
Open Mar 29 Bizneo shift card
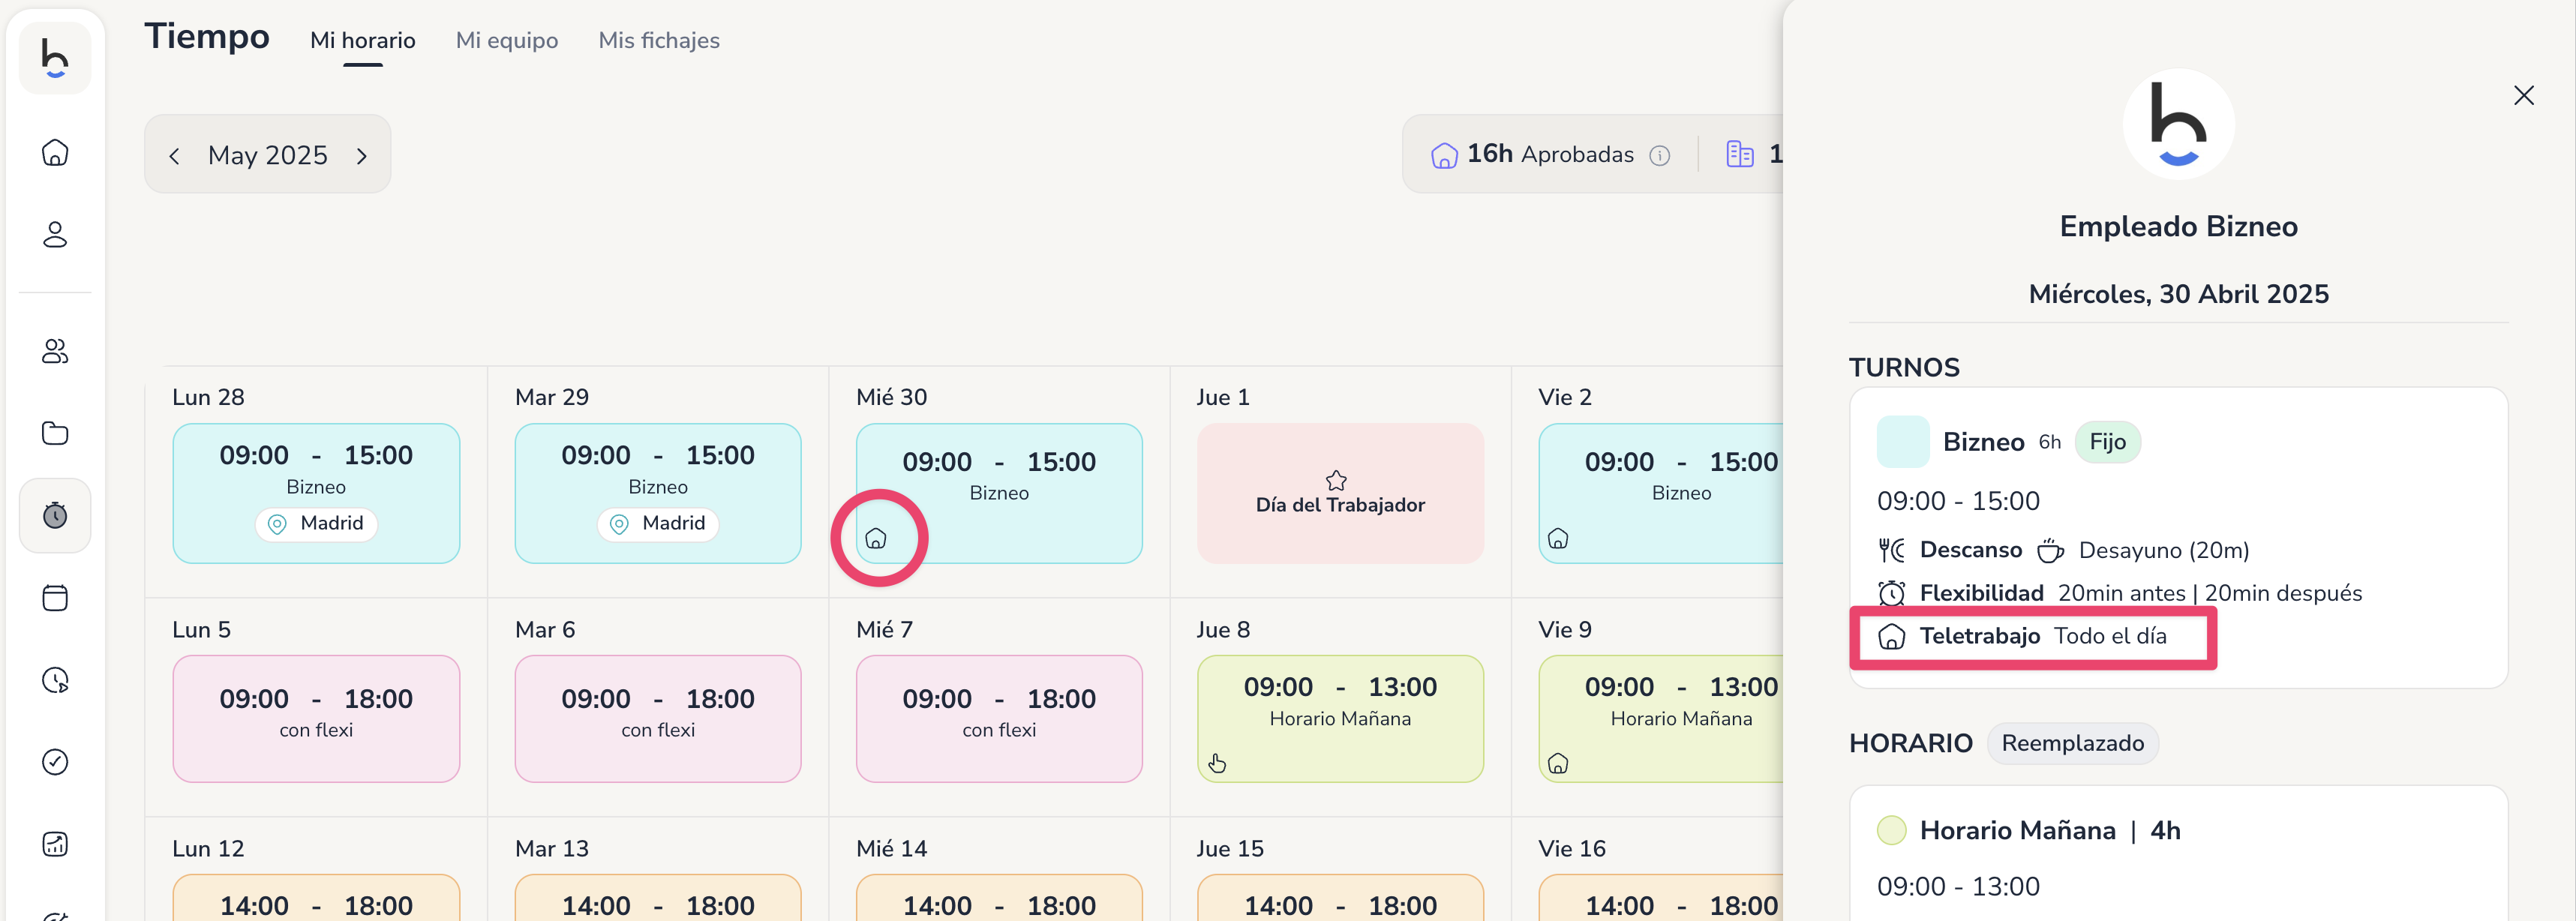pos(658,493)
